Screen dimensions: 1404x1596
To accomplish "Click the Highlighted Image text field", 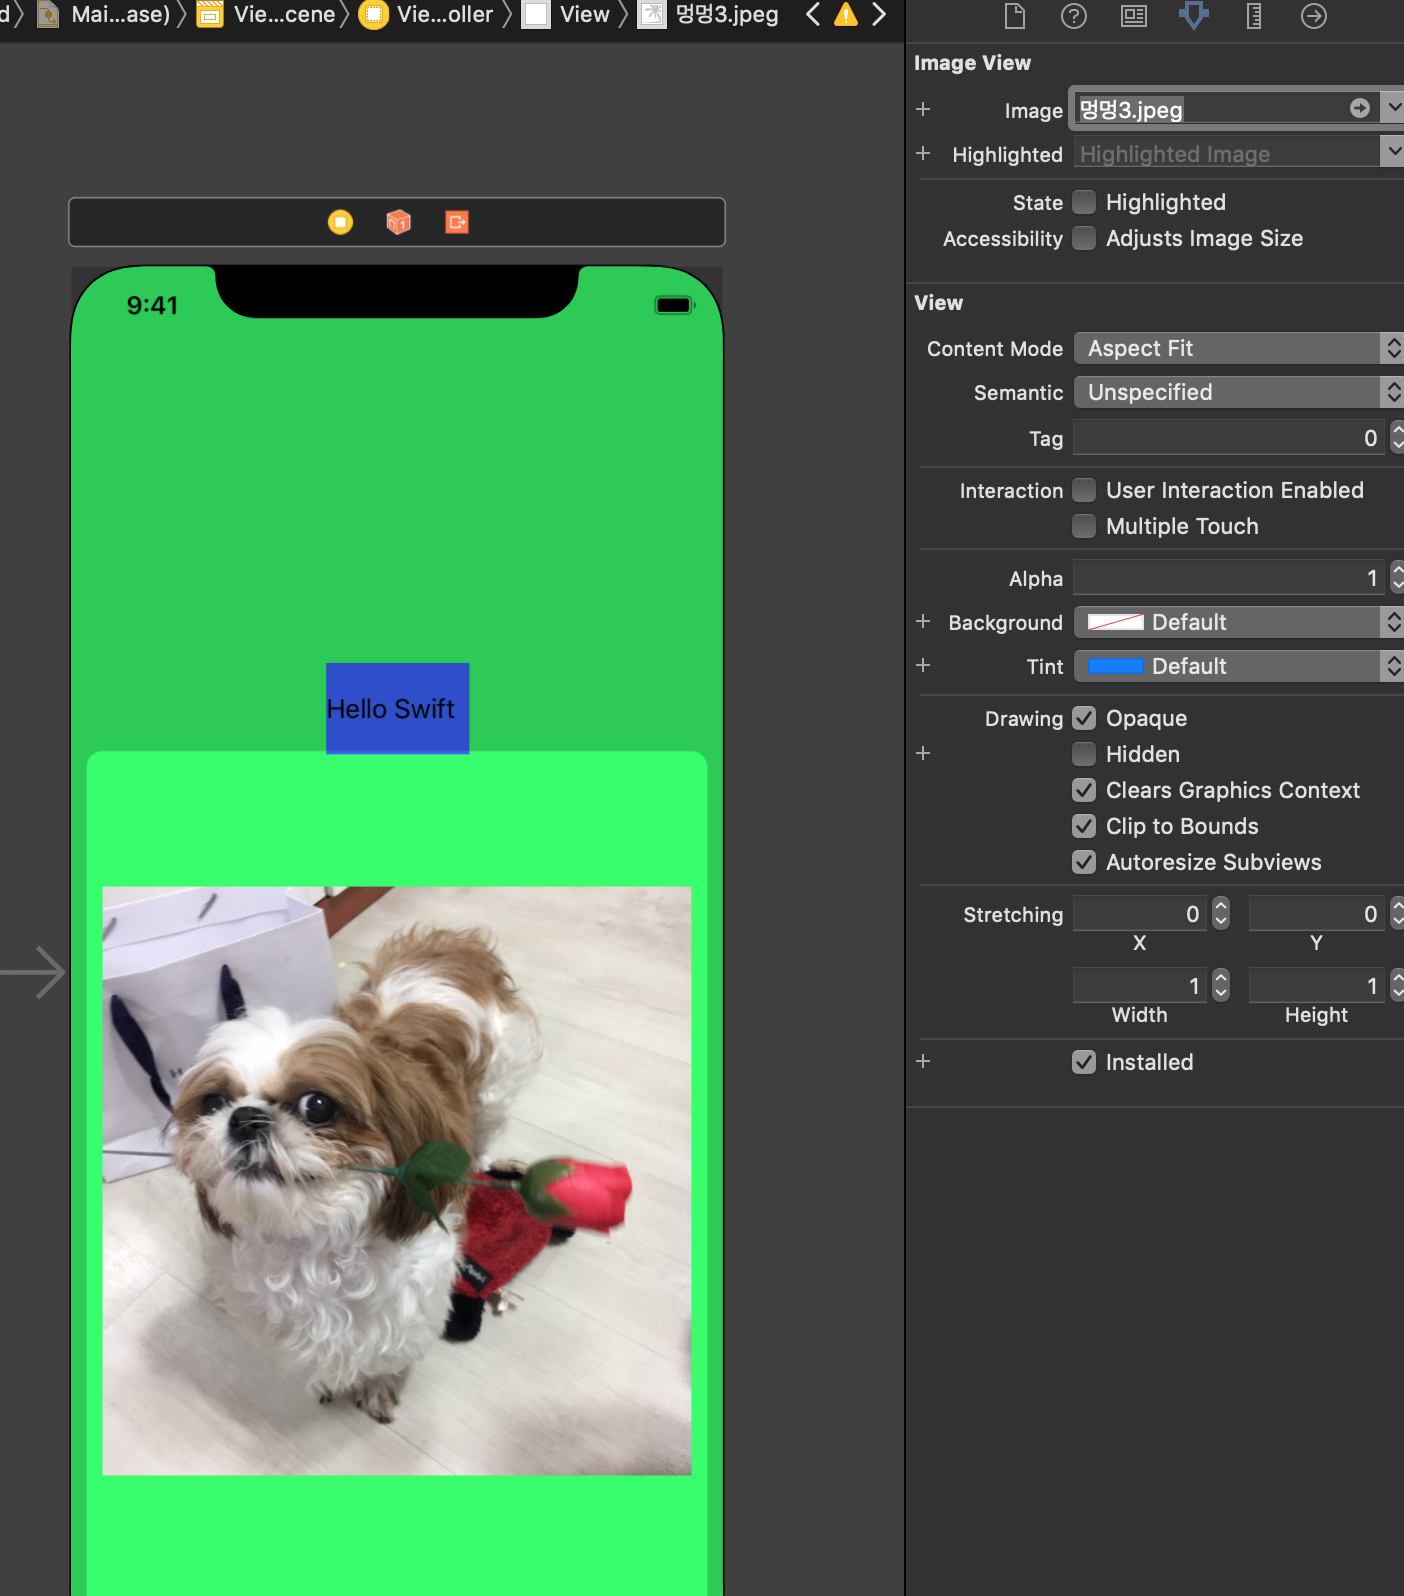I will 1226,153.
